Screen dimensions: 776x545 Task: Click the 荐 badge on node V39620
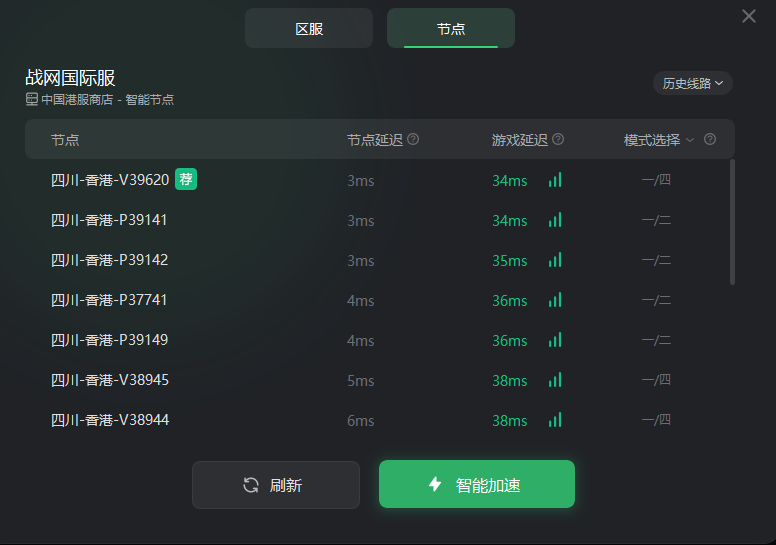click(186, 179)
